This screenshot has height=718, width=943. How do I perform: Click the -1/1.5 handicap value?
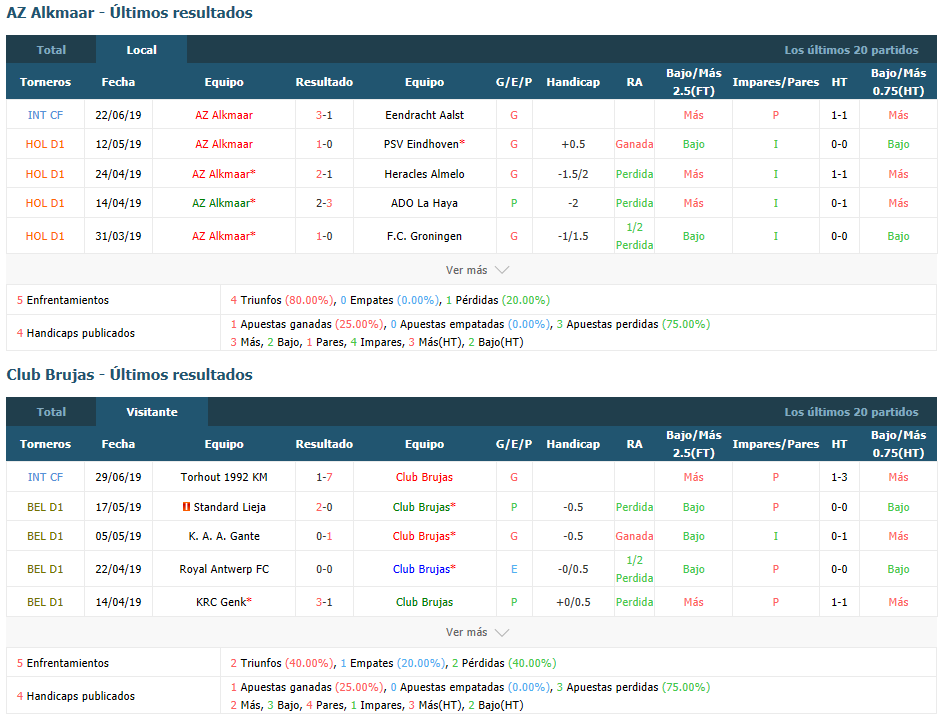[573, 236]
